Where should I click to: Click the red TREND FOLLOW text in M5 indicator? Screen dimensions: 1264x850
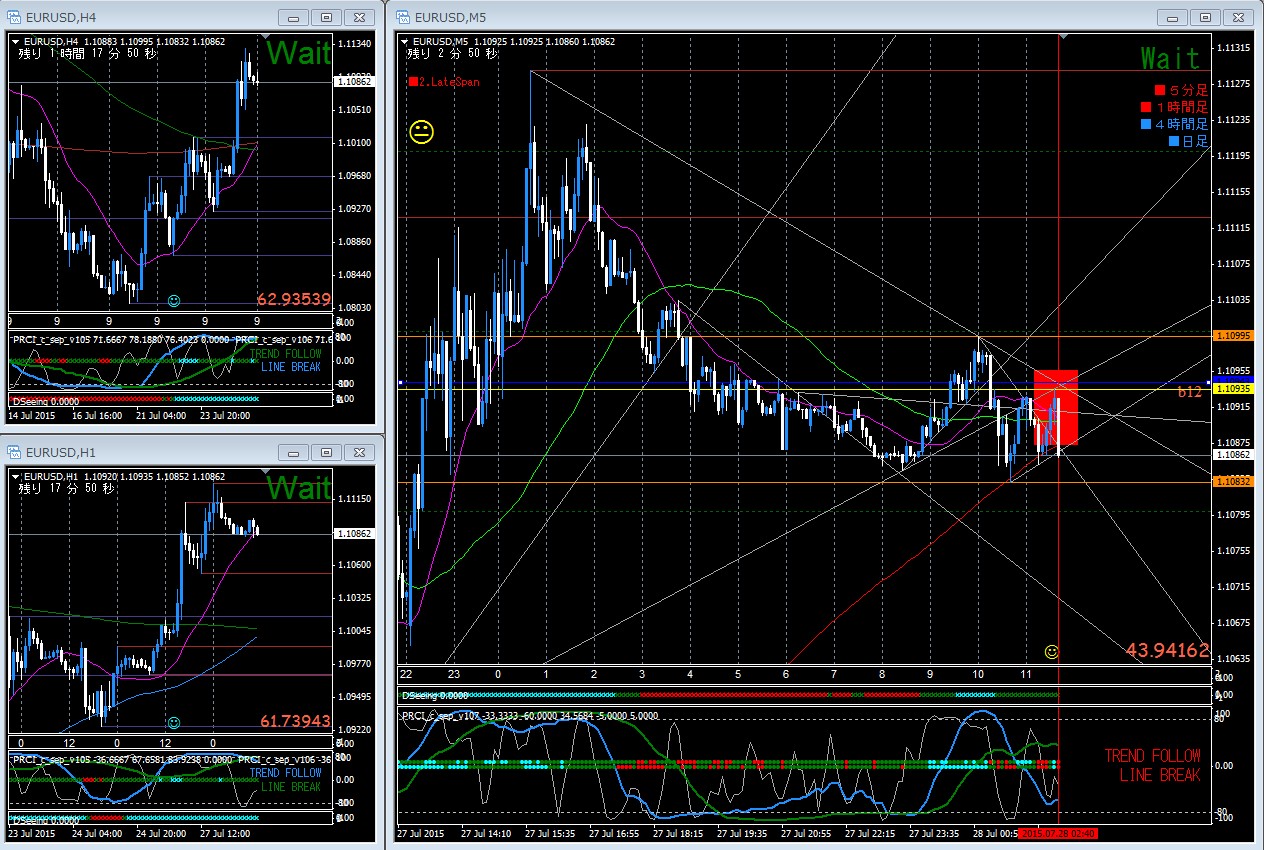[1152, 756]
